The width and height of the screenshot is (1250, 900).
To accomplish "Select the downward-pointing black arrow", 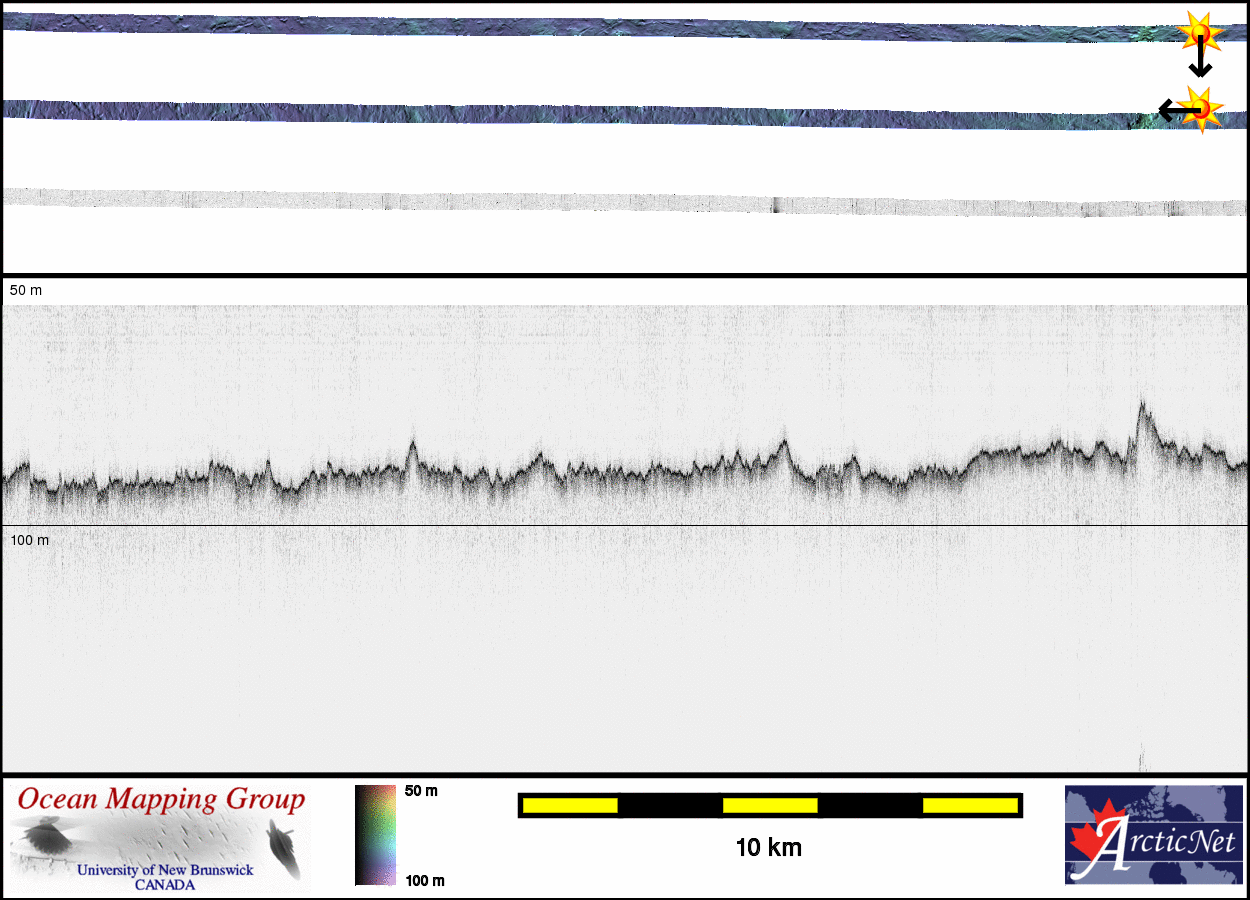I will (1200, 60).
